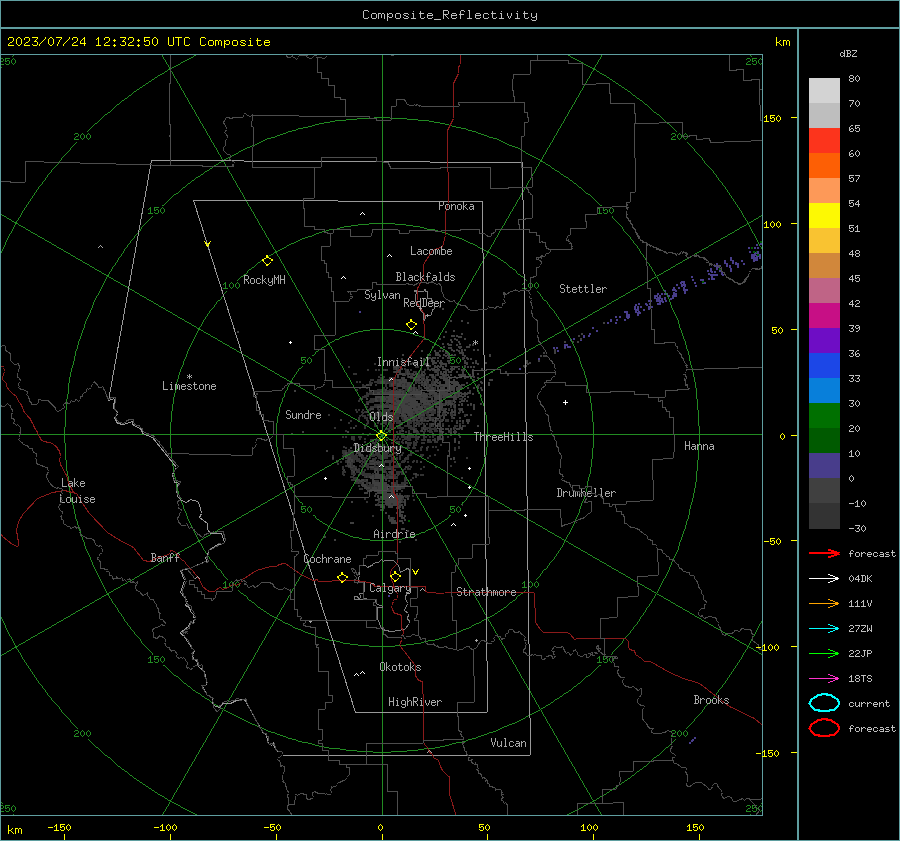
Task: Click the Lake Louise label
Action: pyautogui.click(x=77, y=491)
